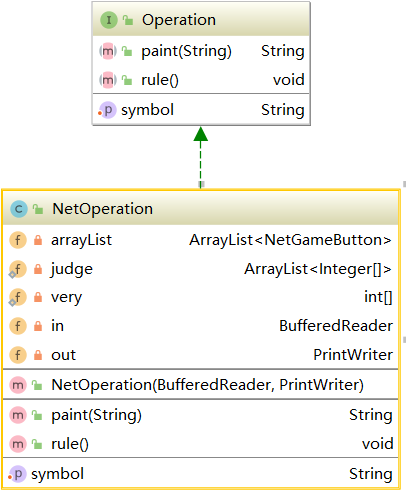Select the paint(String) method in NetOperation

click(200, 415)
